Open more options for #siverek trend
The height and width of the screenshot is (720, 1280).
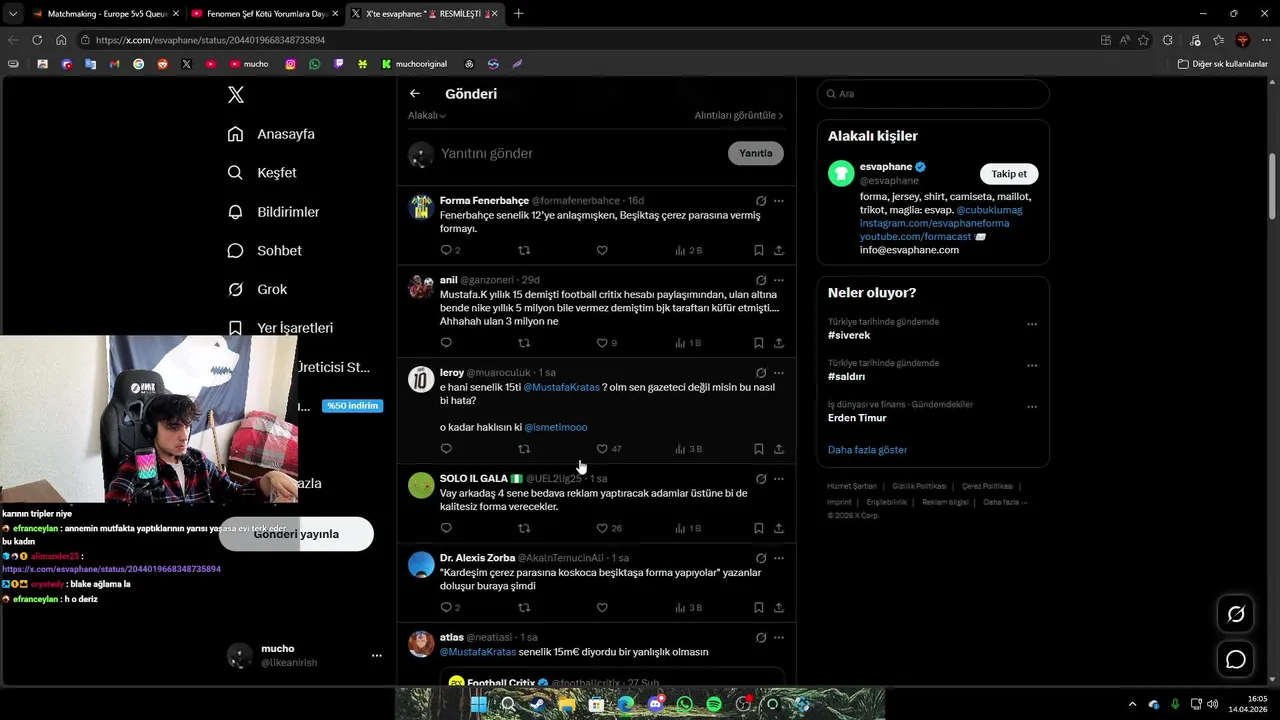[x=1032, y=325]
